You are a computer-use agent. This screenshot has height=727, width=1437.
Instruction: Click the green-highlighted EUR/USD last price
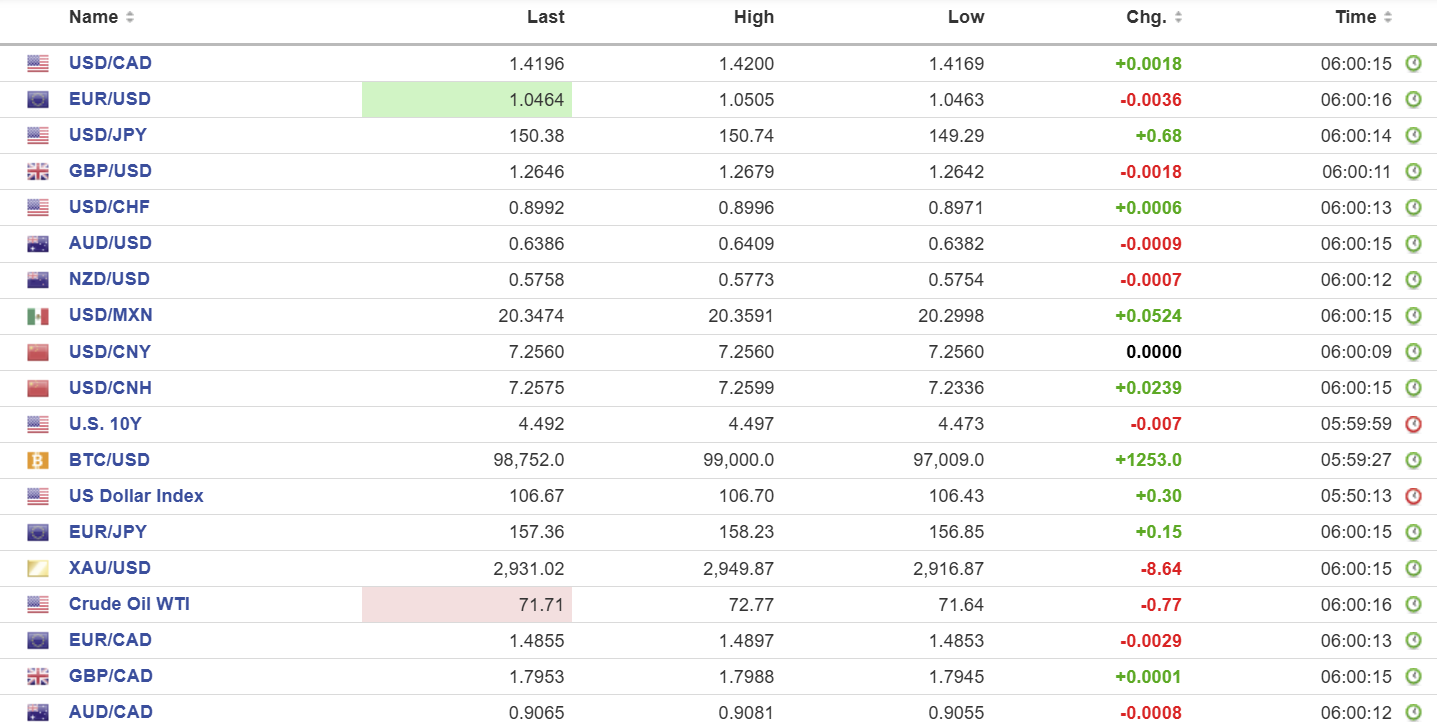pos(536,100)
